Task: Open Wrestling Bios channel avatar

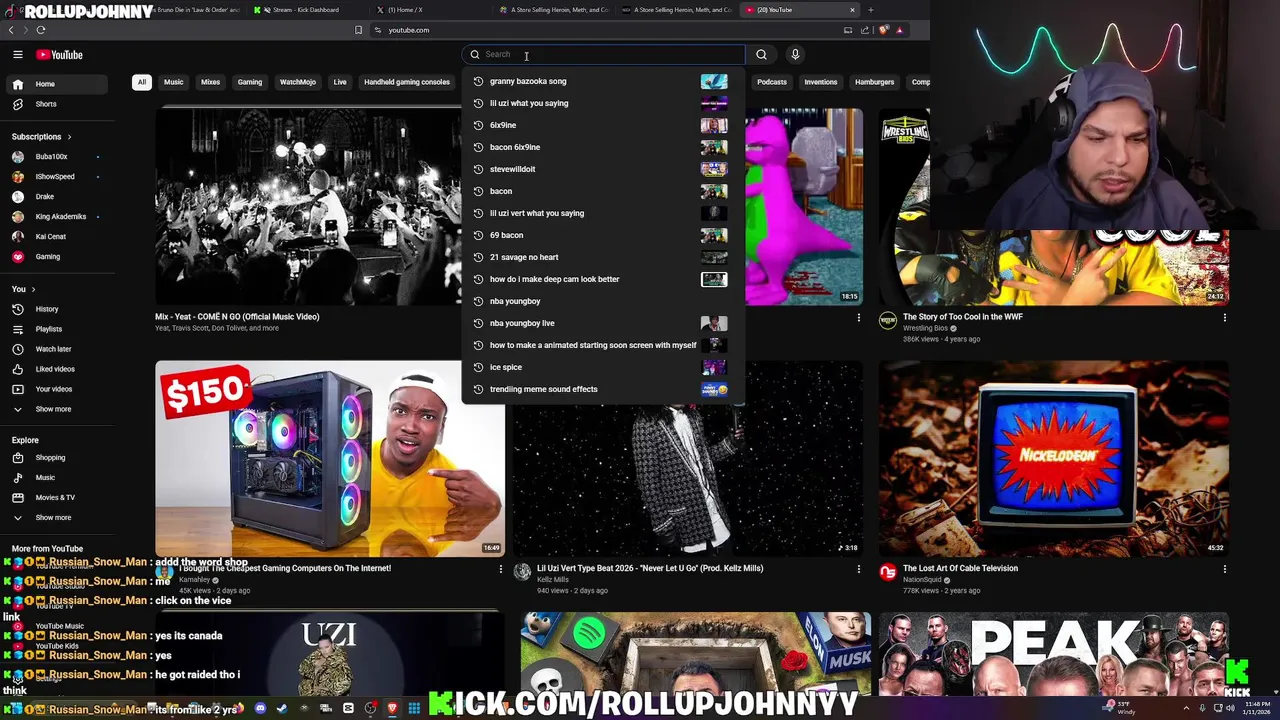Action: point(888,320)
